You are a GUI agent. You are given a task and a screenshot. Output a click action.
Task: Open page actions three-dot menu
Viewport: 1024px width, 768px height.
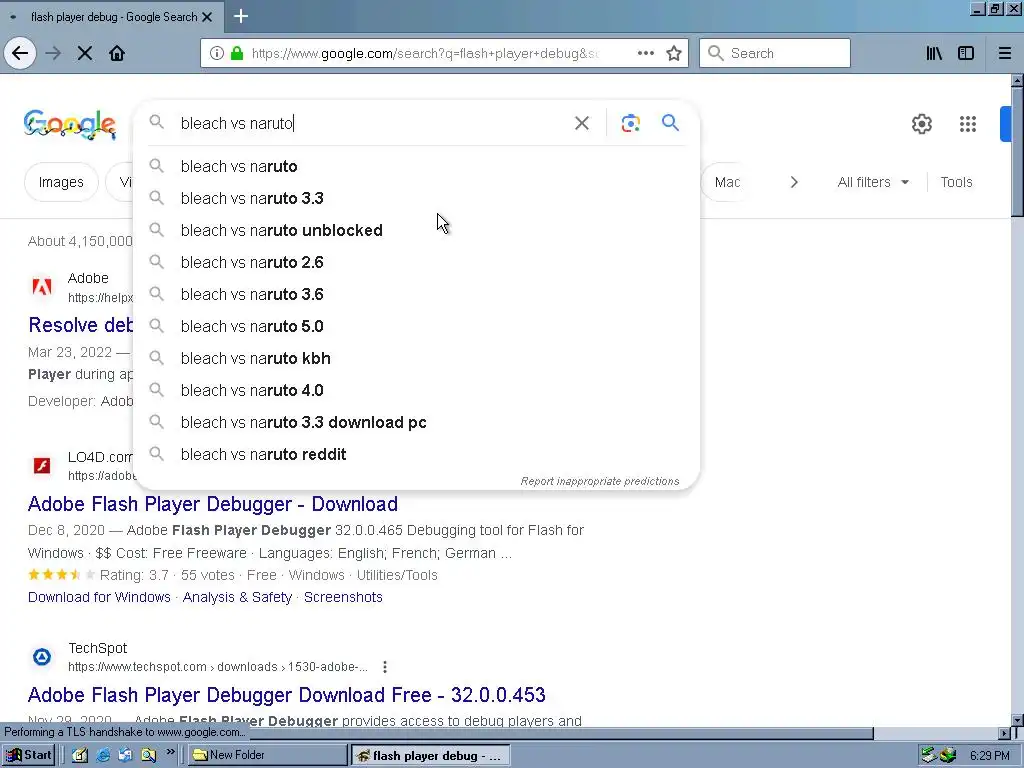[646, 53]
